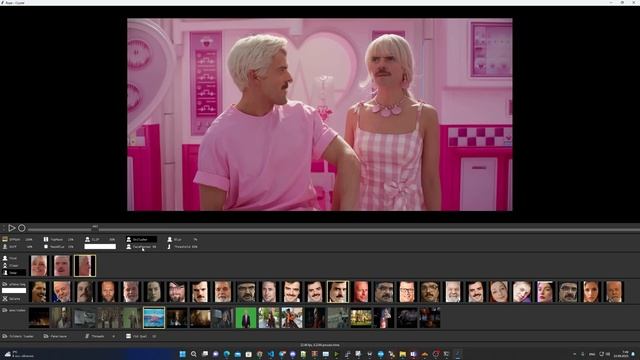Viewport: 640px width, 360px height.
Task: Toggle the highlighted Occluder option
Action: (141, 239)
